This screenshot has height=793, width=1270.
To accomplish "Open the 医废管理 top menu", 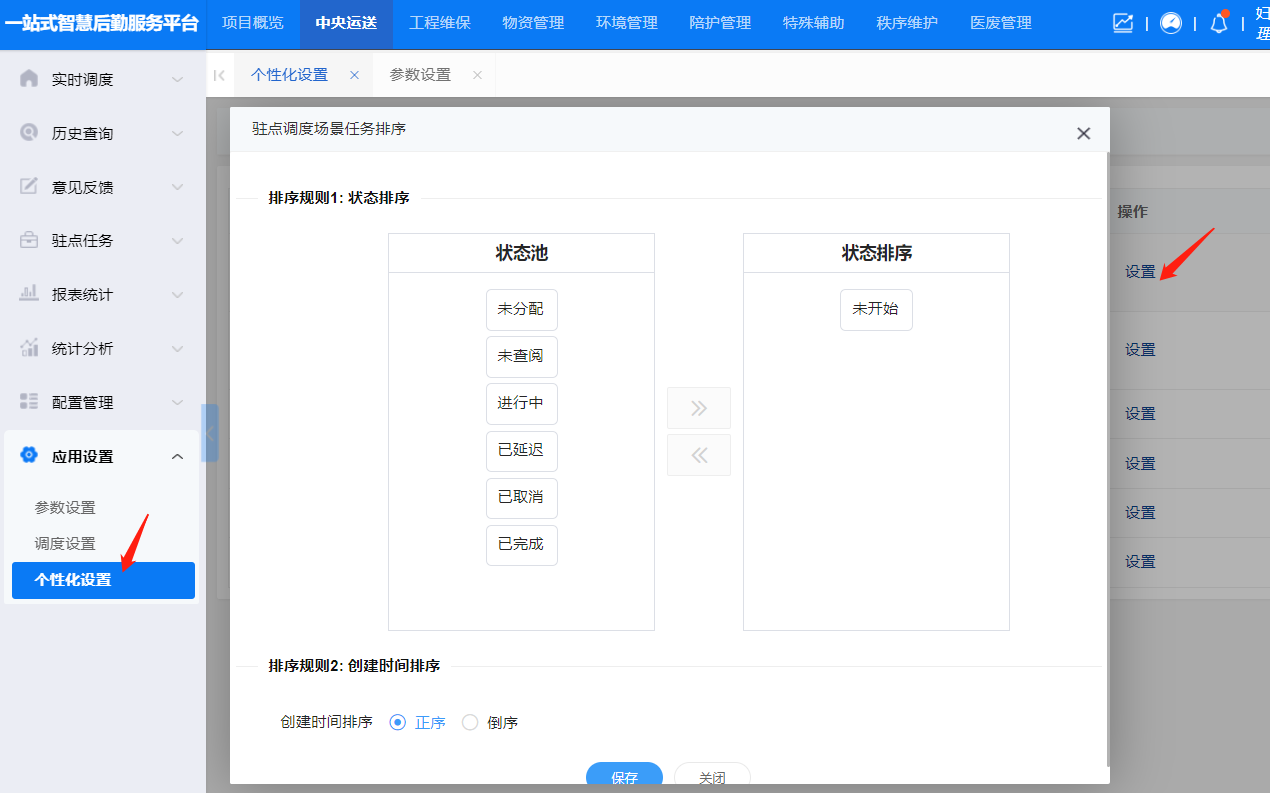I will pyautogui.click(x=1001, y=23).
